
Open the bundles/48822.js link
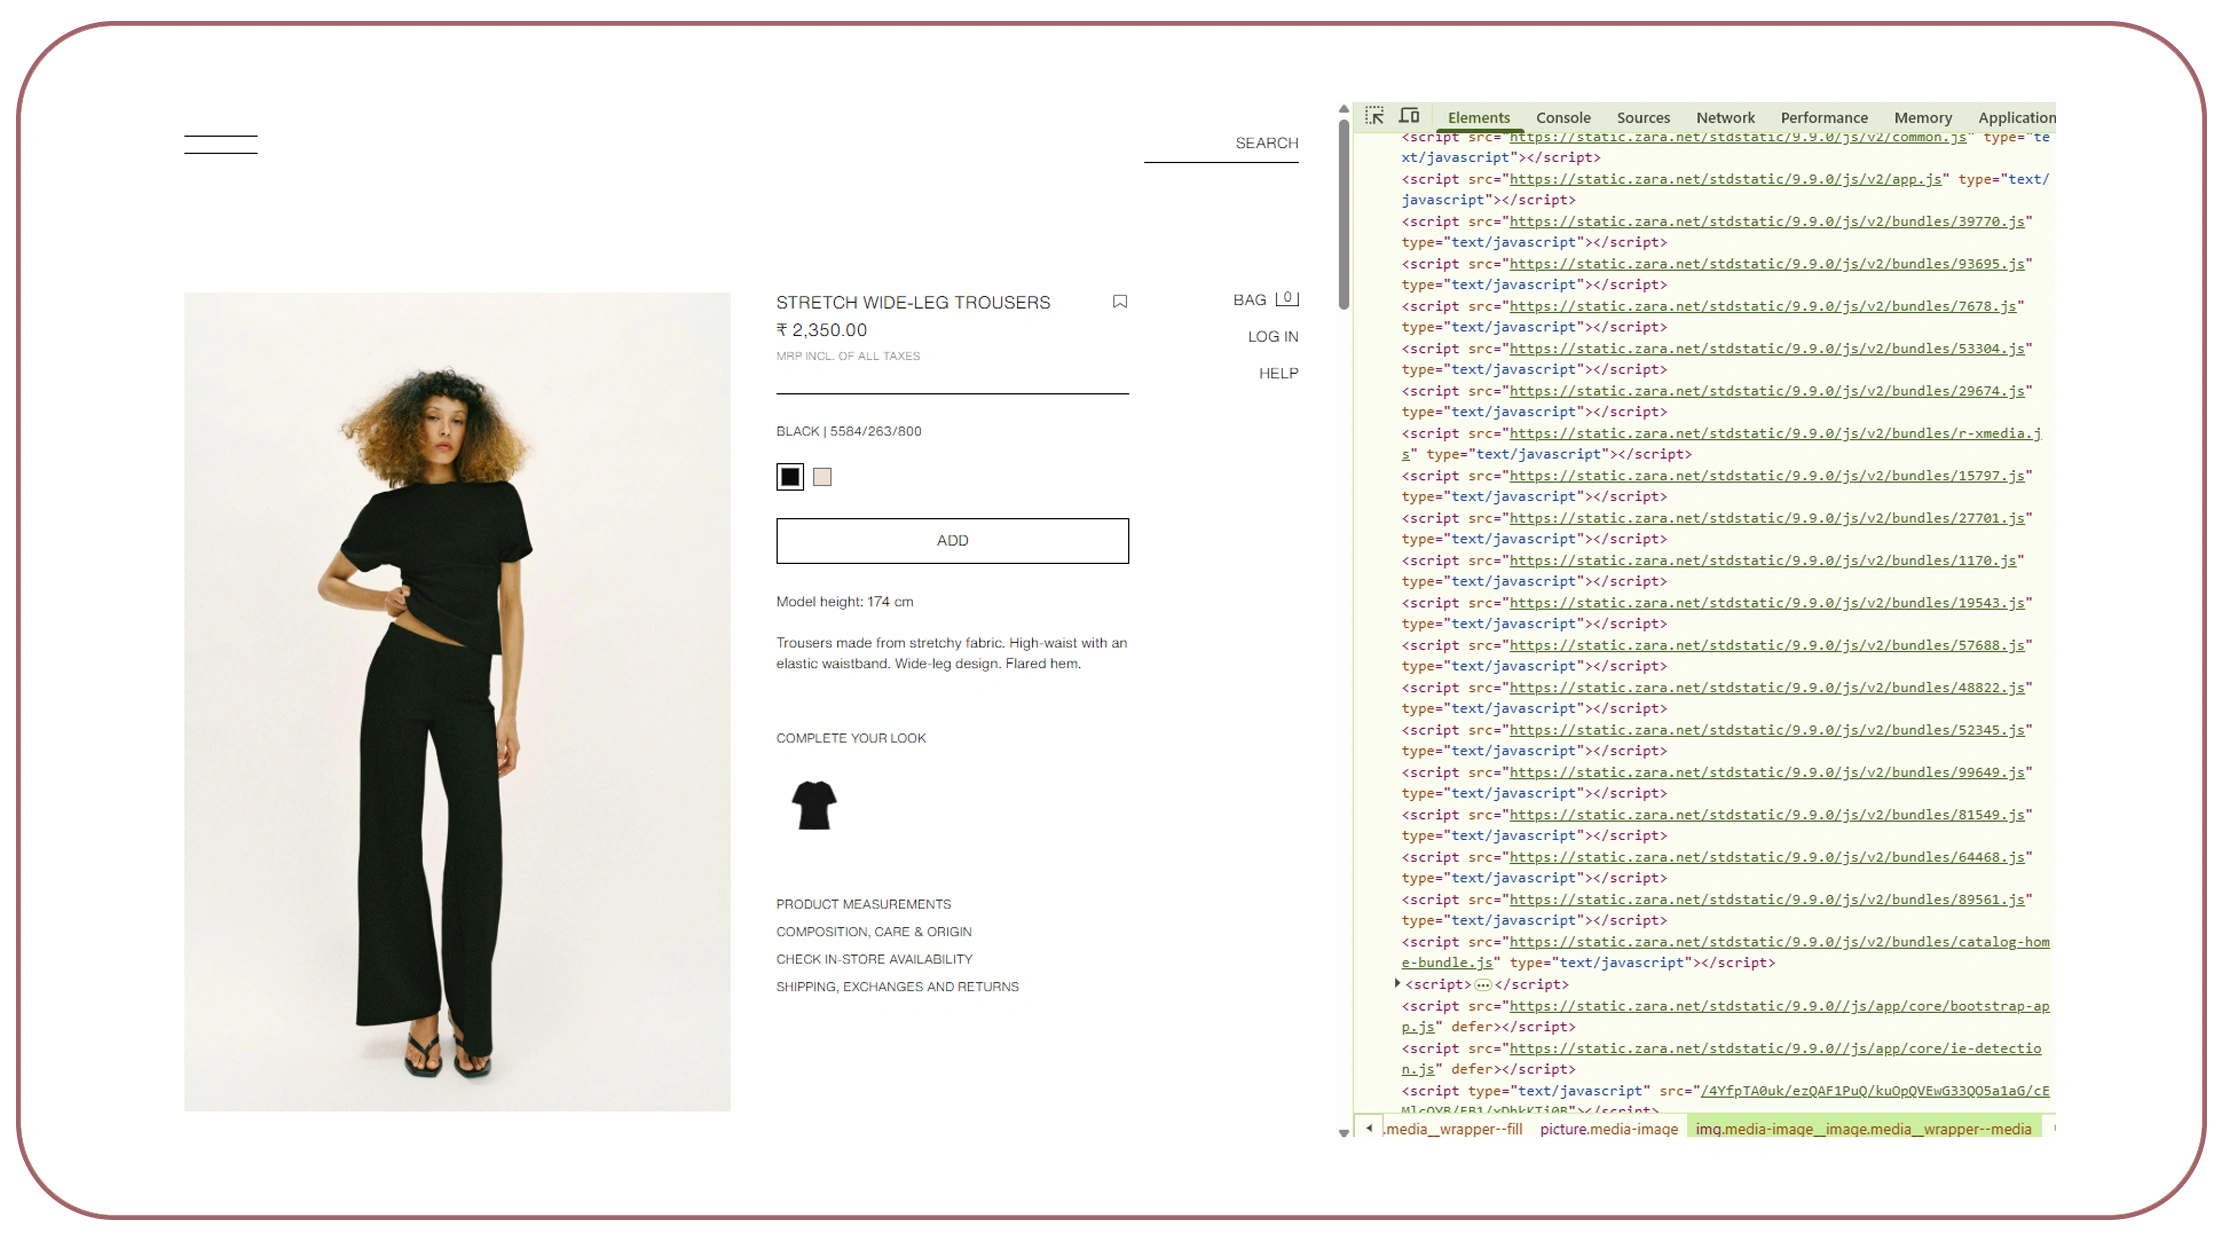[x=1767, y=688]
